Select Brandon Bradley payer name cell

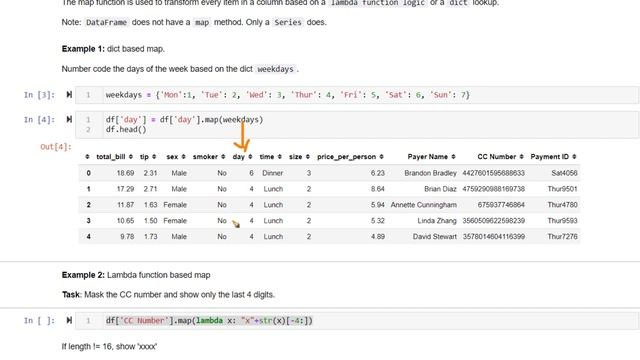coord(430,173)
